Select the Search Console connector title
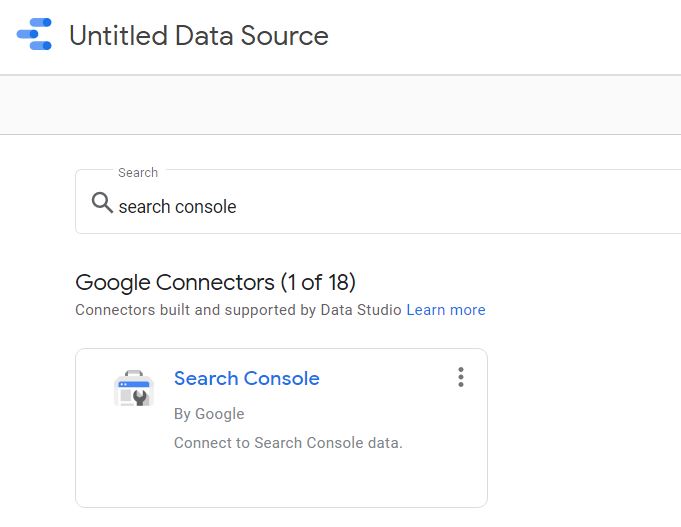The image size is (681, 527). (247, 378)
